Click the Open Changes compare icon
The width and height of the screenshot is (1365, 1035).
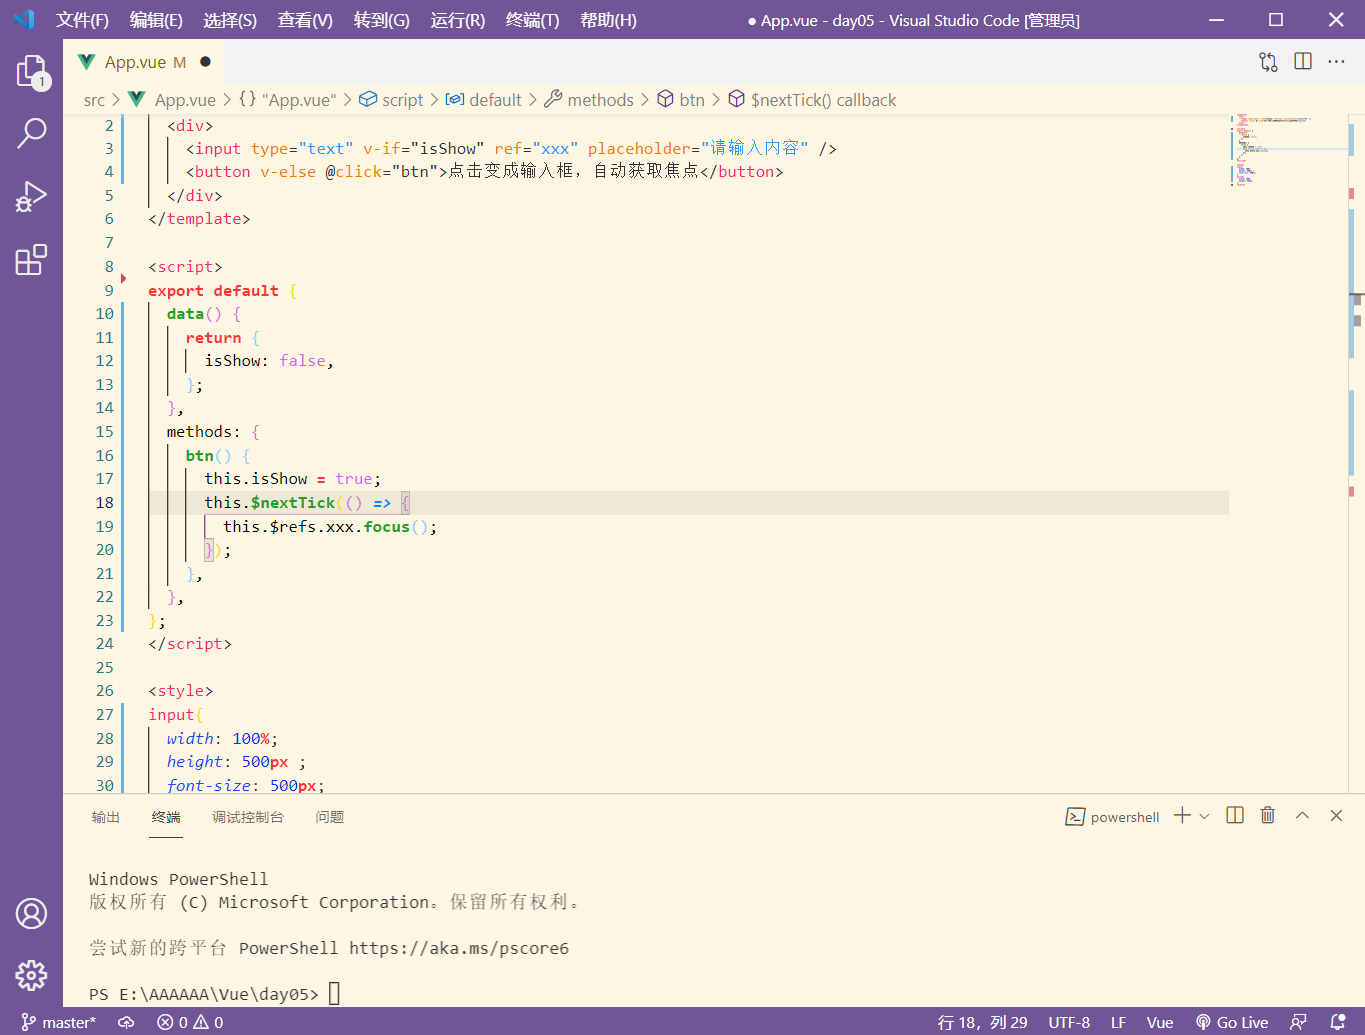(1268, 62)
